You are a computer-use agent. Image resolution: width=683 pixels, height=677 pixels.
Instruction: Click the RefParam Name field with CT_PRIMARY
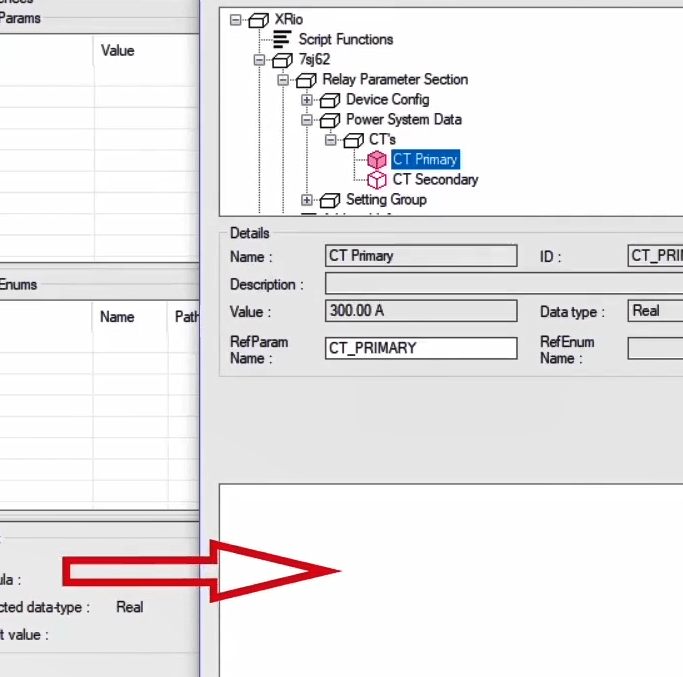tap(421, 348)
